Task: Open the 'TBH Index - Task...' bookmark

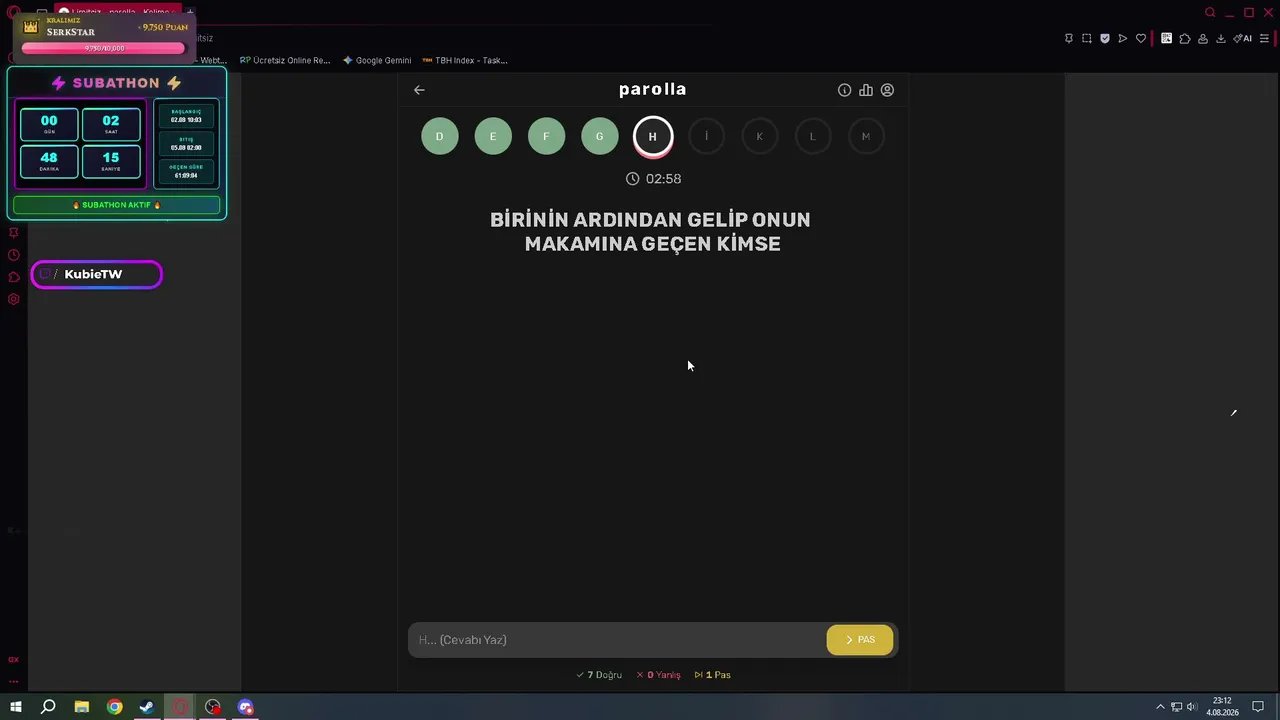Action: pos(465,60)
